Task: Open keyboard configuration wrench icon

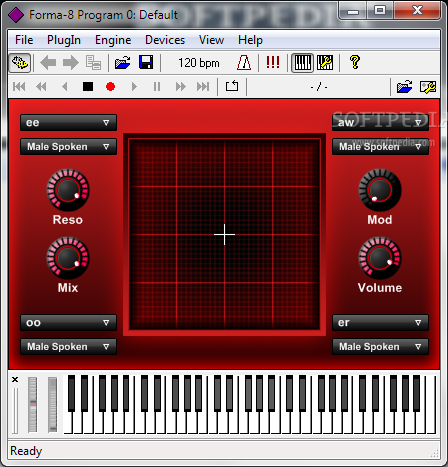Action: [325, 63]
